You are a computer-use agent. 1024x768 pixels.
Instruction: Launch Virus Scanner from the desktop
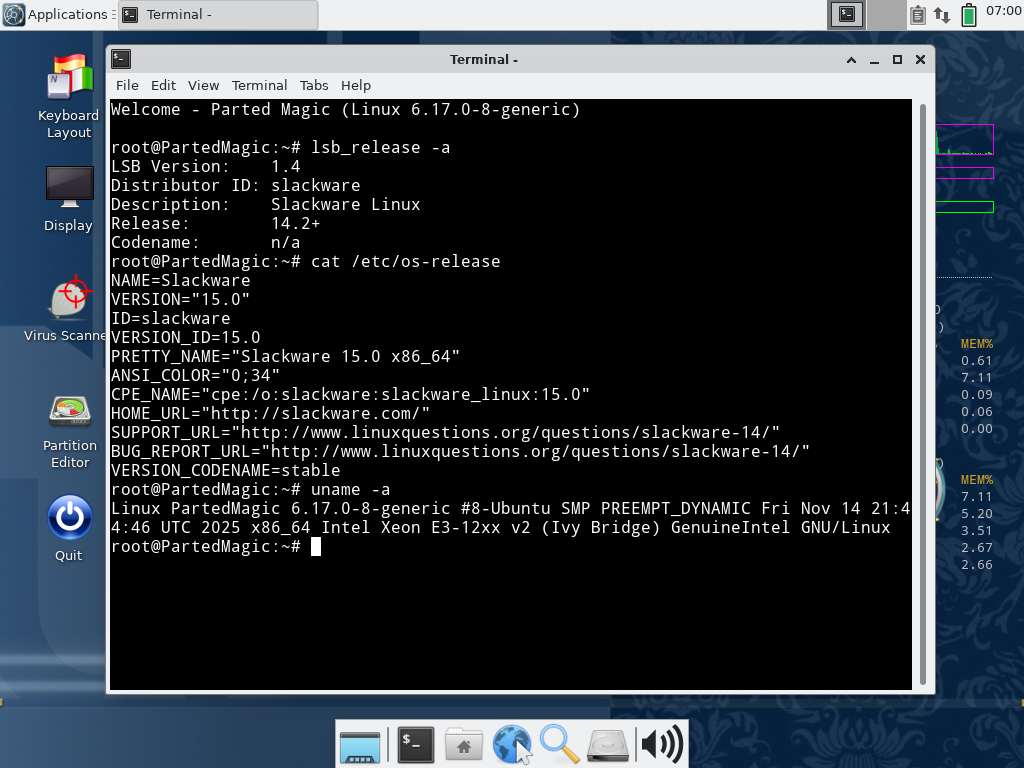[x=69, y=299]
